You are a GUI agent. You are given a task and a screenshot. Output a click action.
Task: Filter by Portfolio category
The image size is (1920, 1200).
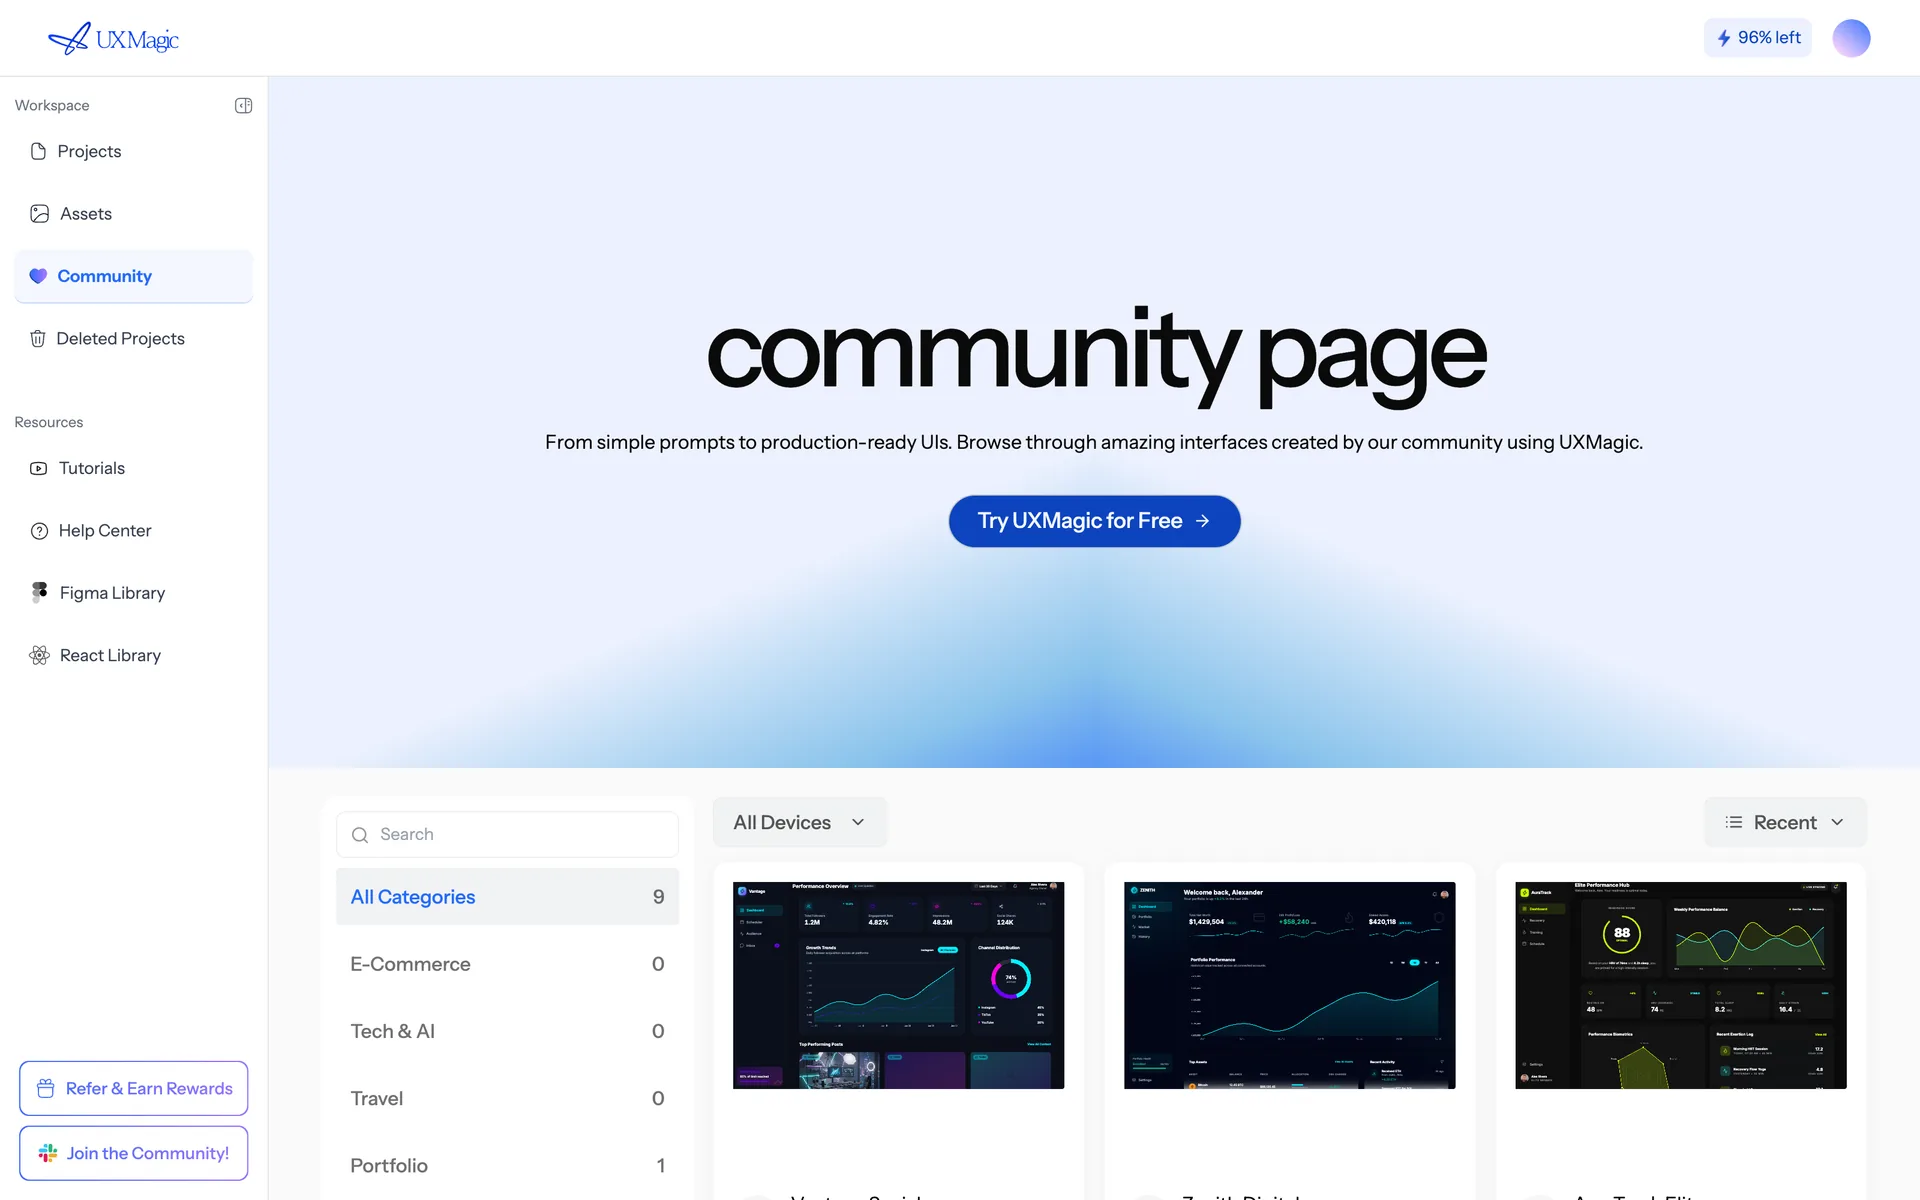(x=507, y=1165)
